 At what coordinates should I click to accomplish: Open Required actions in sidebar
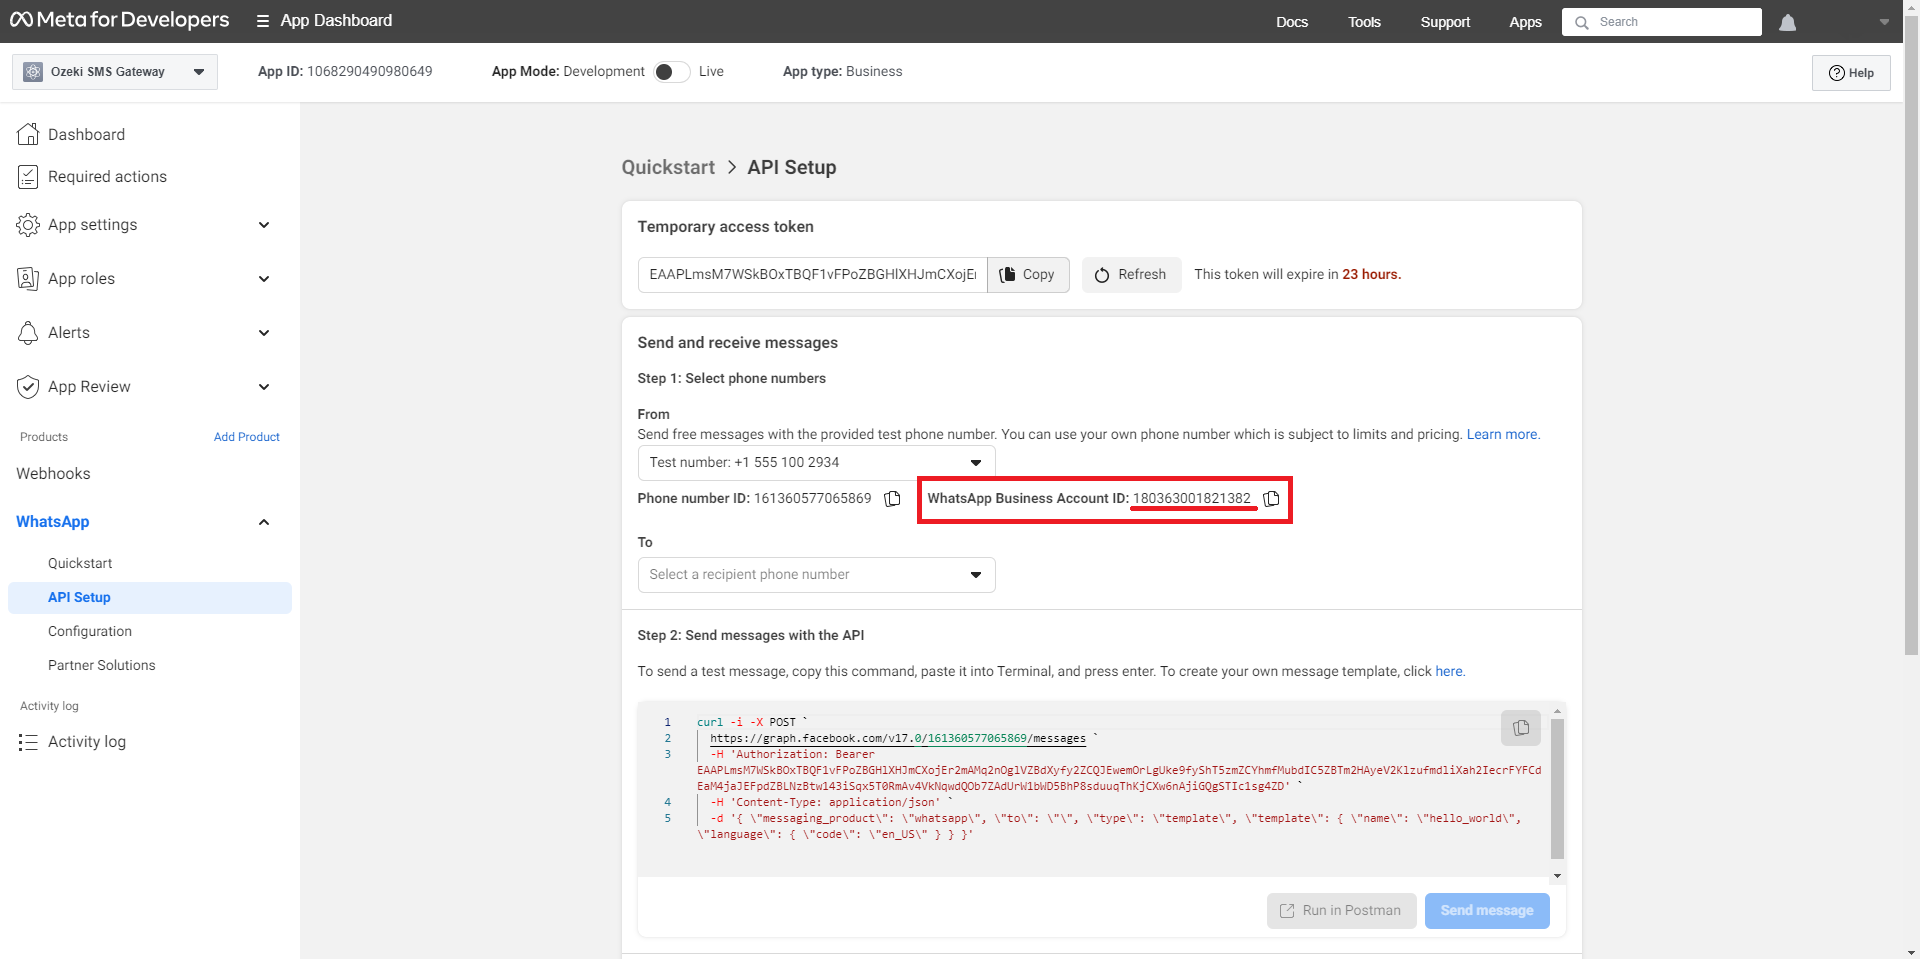point(93,177)
